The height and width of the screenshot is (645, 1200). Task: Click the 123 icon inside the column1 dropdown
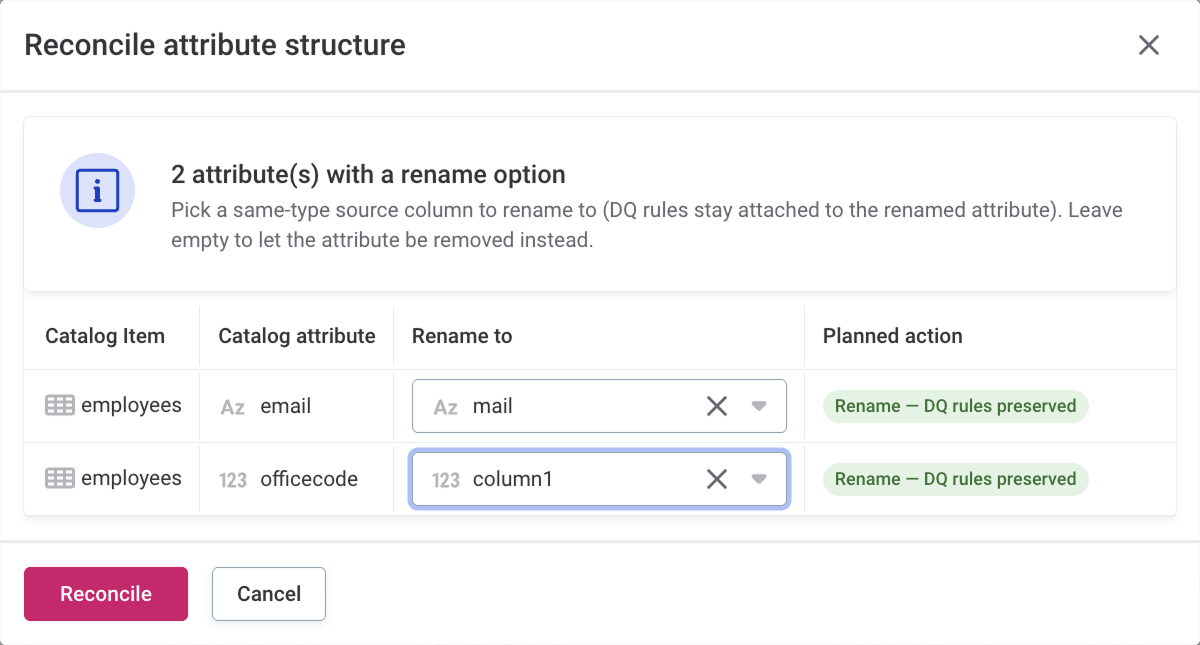pyautogui.click(x=446, y=480)
